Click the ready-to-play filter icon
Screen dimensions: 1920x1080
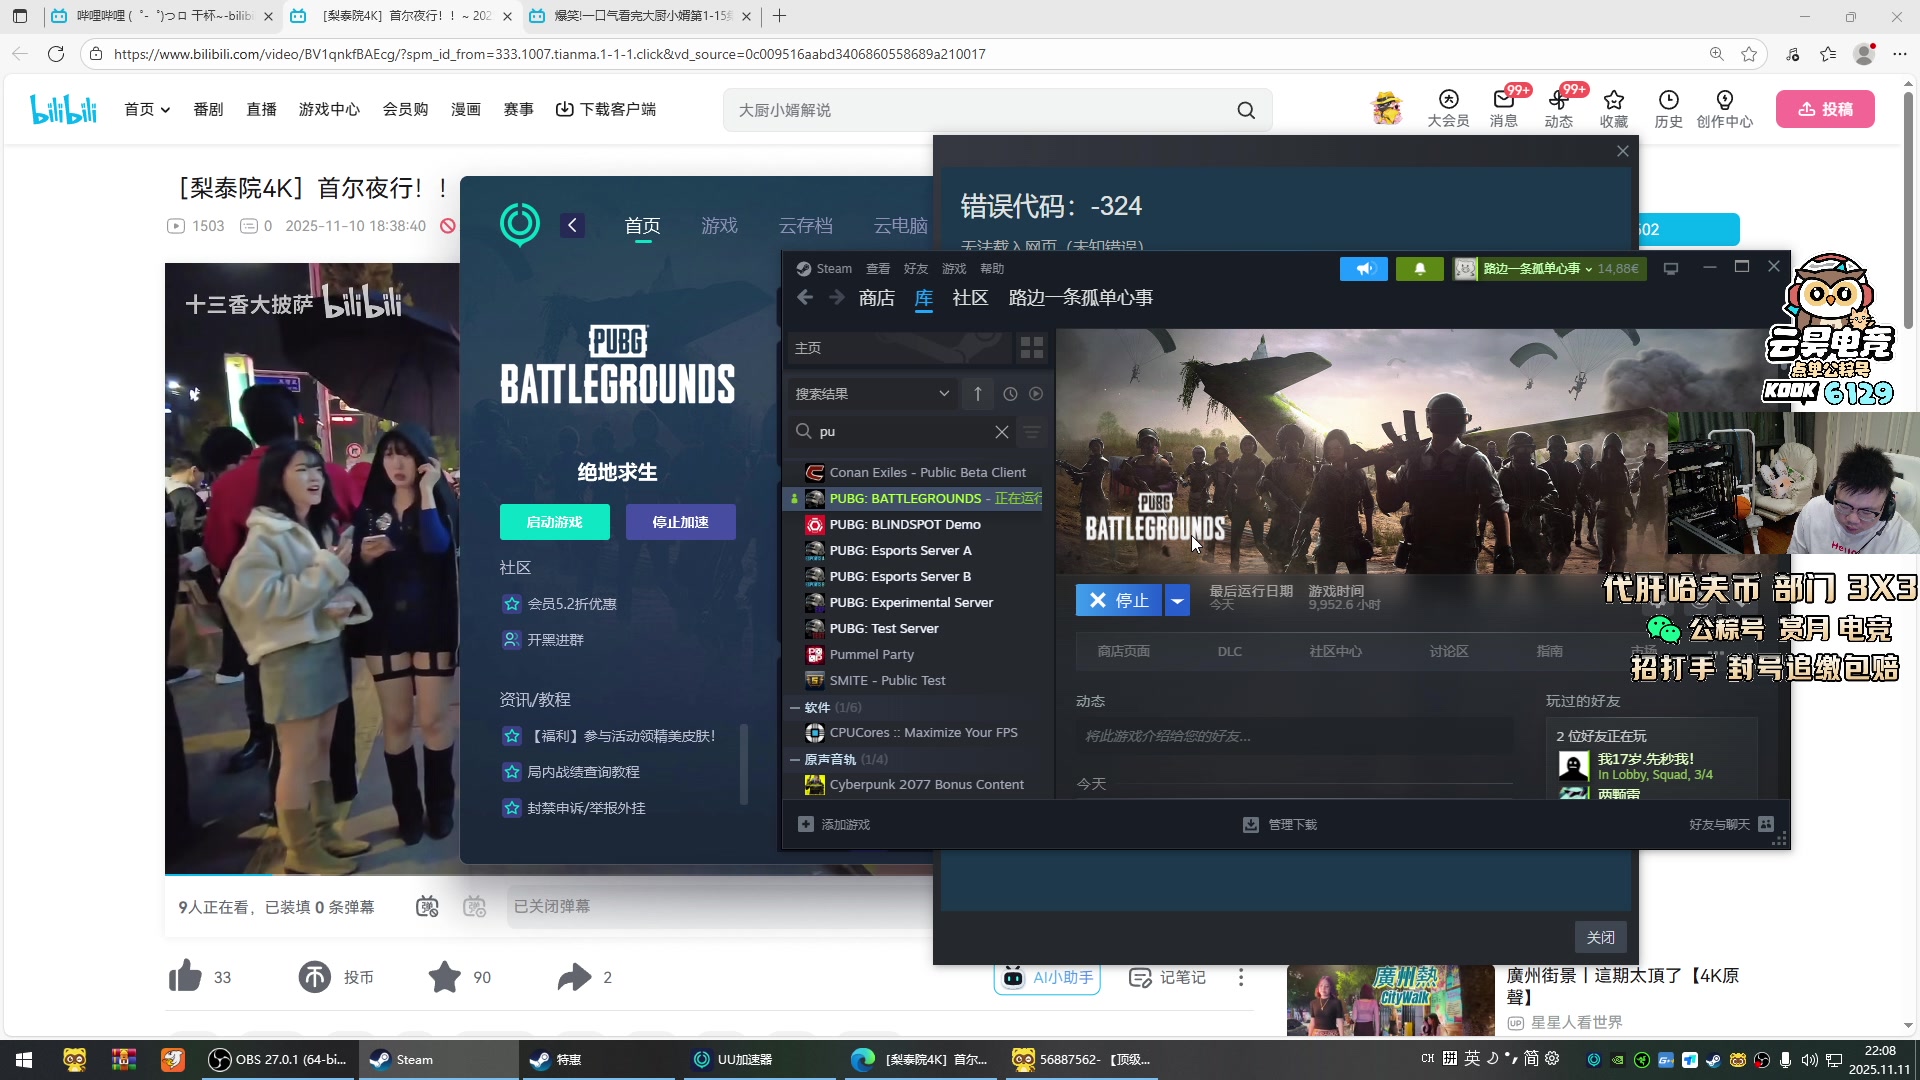tap(1036, 394)
